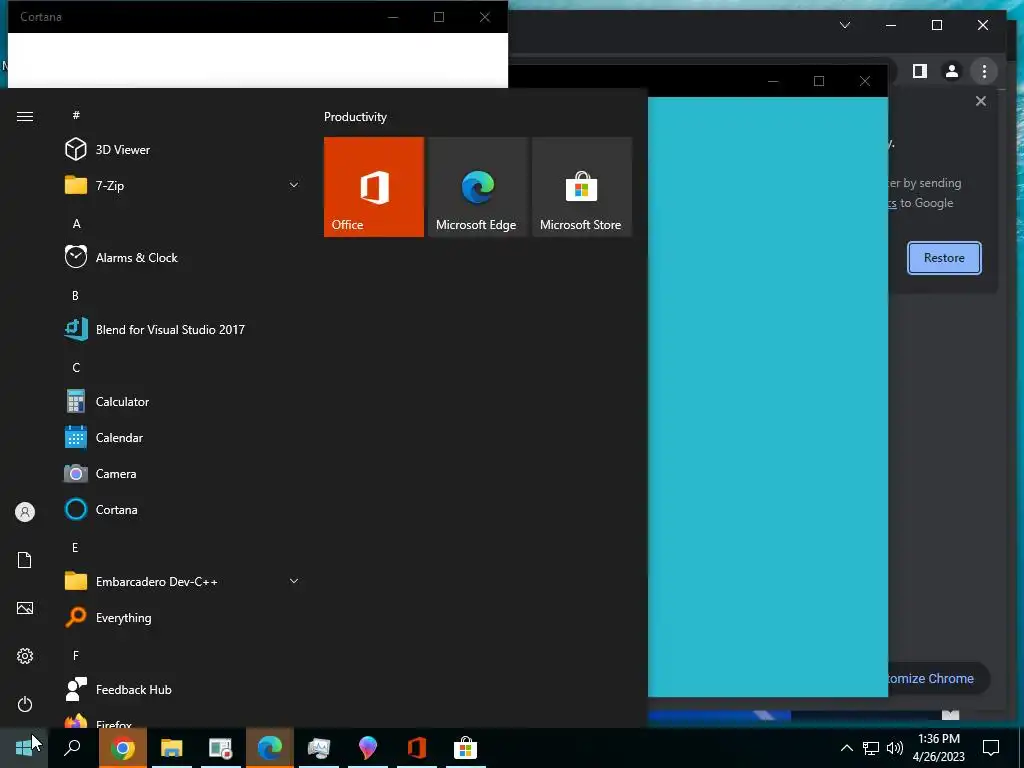This screenshot has height=768, width=1024.
Task: Launch Alarms & Clock app
Action: tap(183, 257)
